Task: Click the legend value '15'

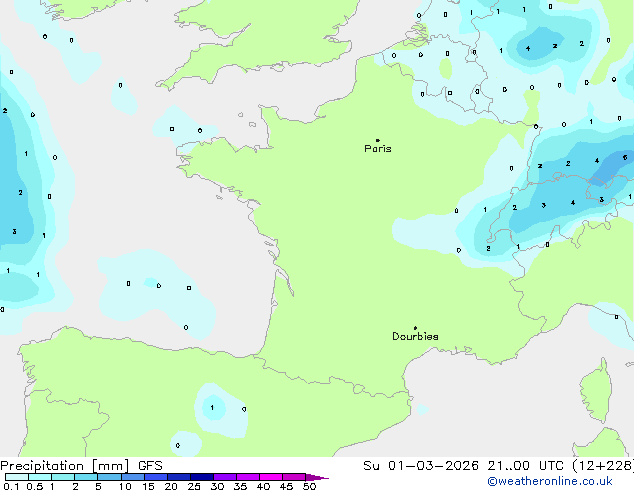Action: coord(148,486)
